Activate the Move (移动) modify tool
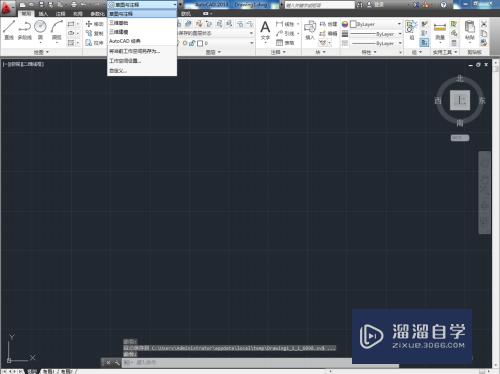 94,24
